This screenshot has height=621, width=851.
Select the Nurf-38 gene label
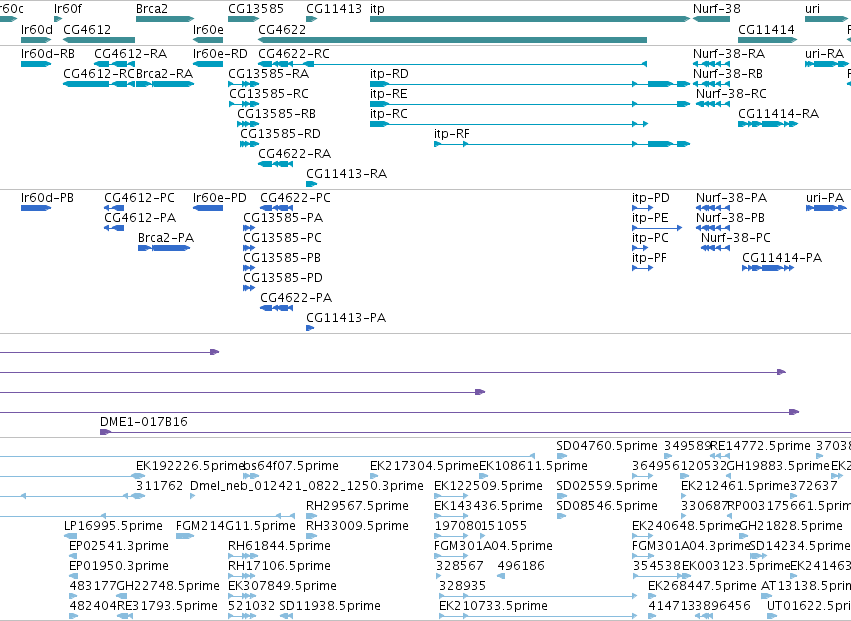coord(716,9)
